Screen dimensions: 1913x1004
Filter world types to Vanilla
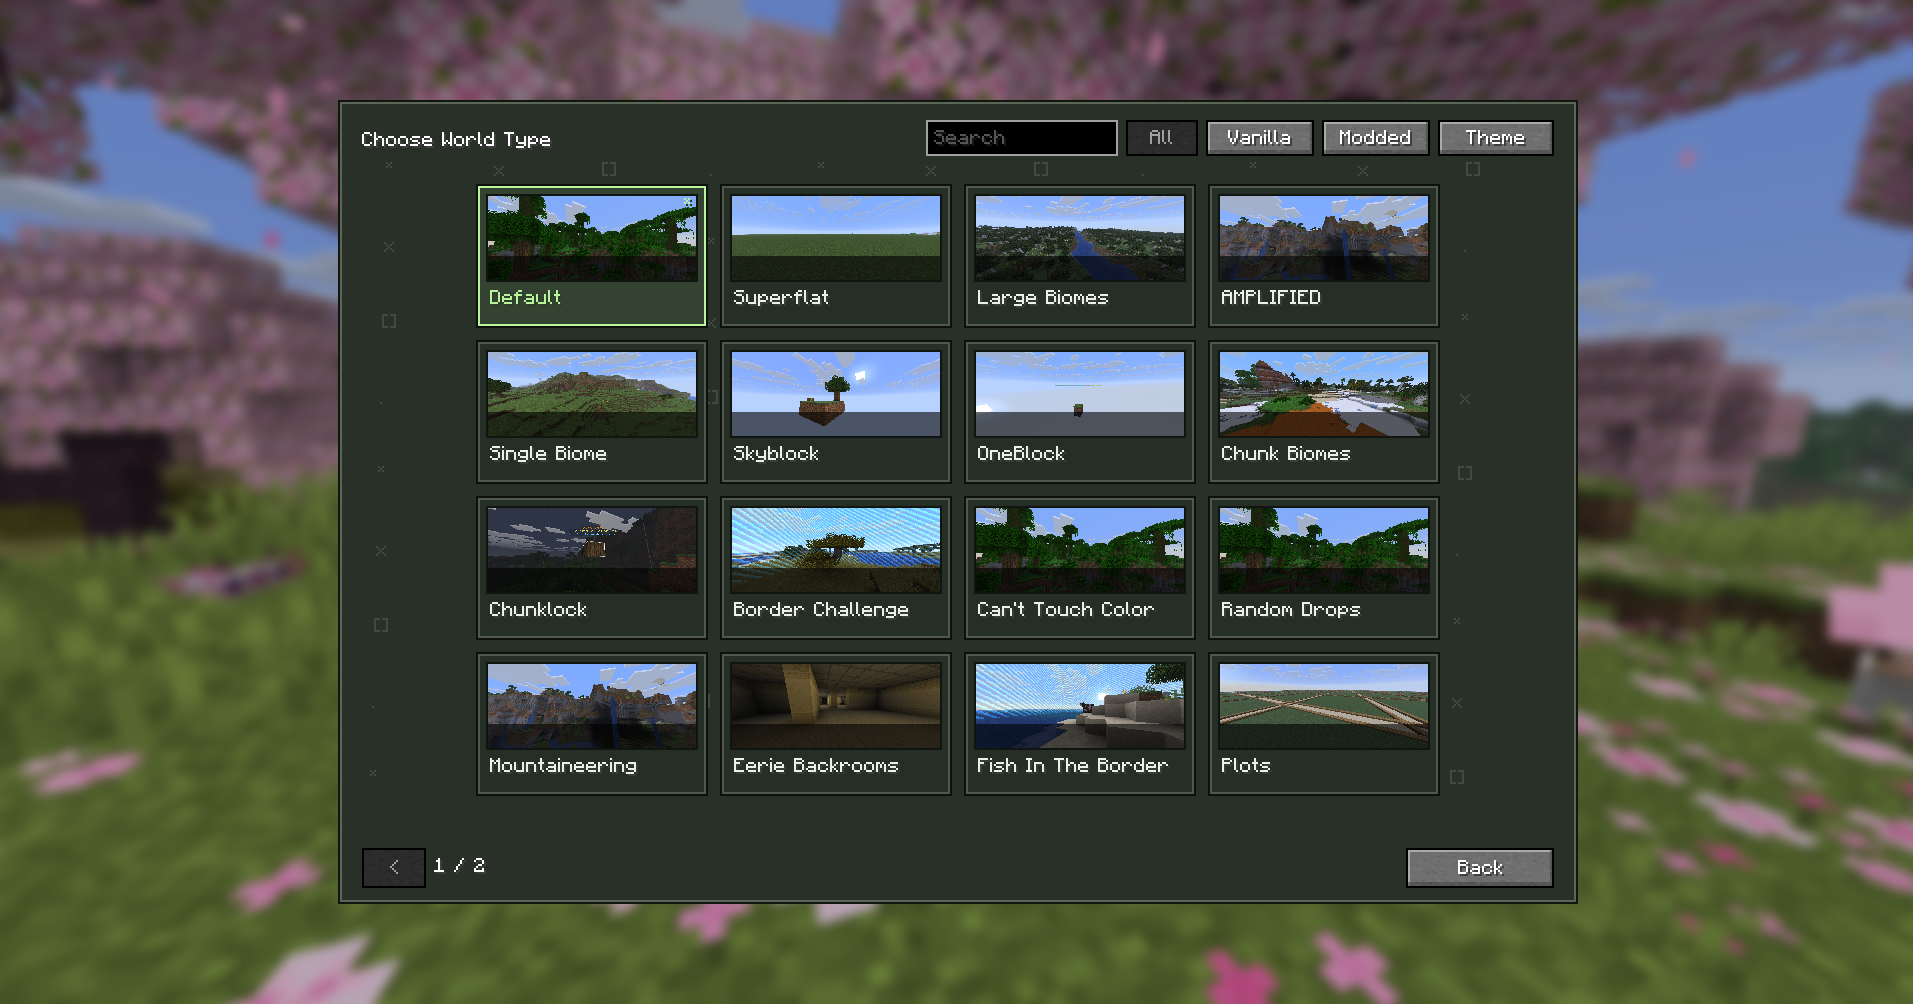pyautogui.click(x=1259, y=138)
